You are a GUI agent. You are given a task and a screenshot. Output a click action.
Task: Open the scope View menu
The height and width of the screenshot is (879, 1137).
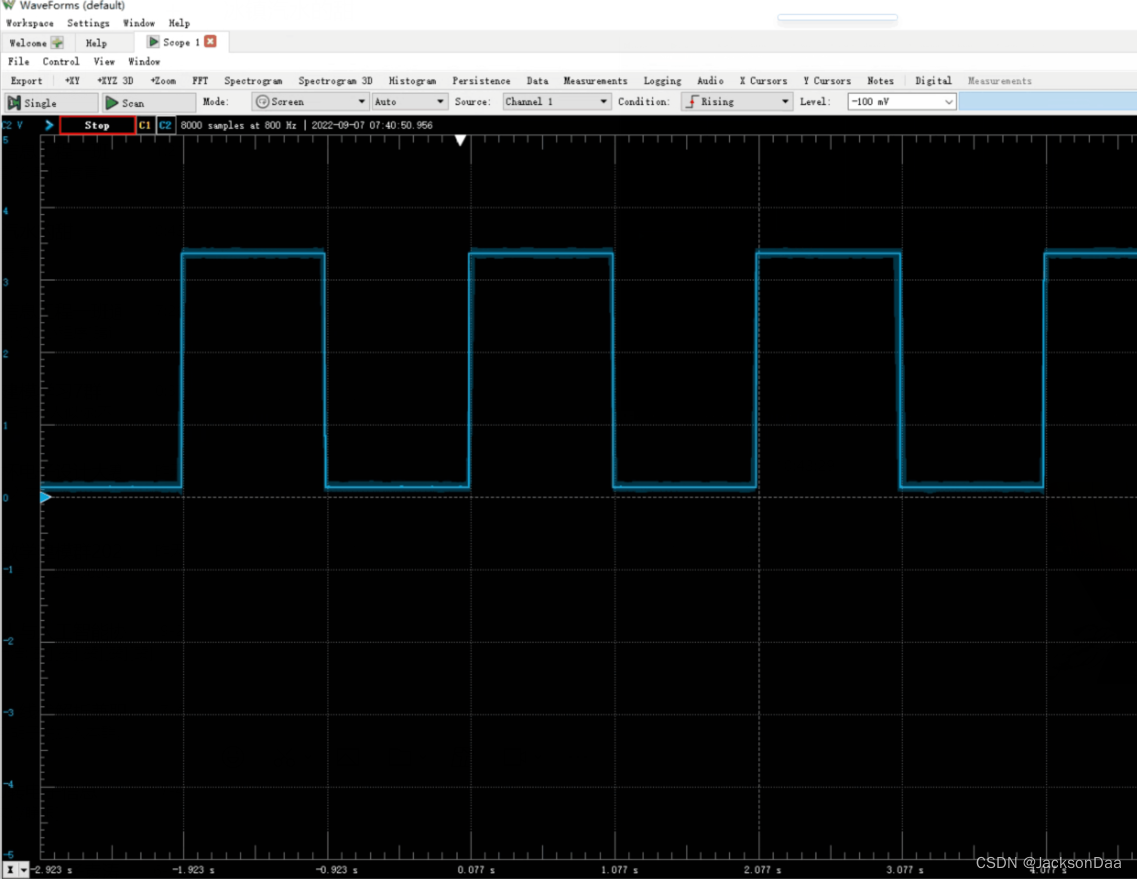click(x=104, y=62)
